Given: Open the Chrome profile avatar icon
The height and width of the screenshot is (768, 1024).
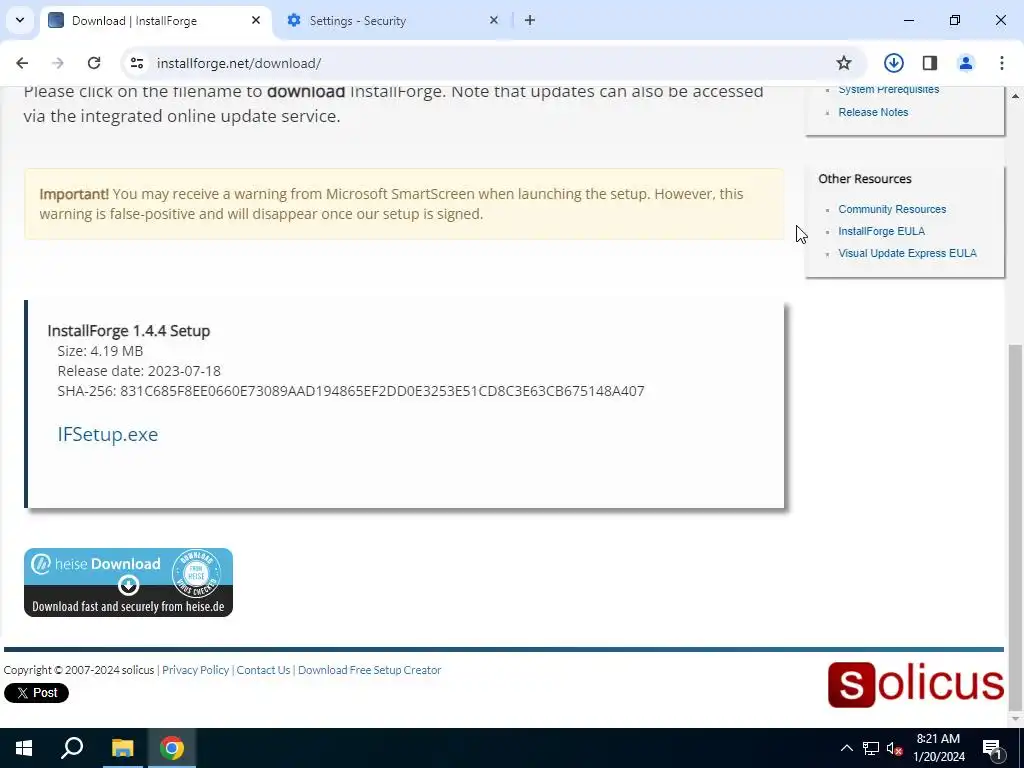Looking at the screenshot, I should pos(966,63).
